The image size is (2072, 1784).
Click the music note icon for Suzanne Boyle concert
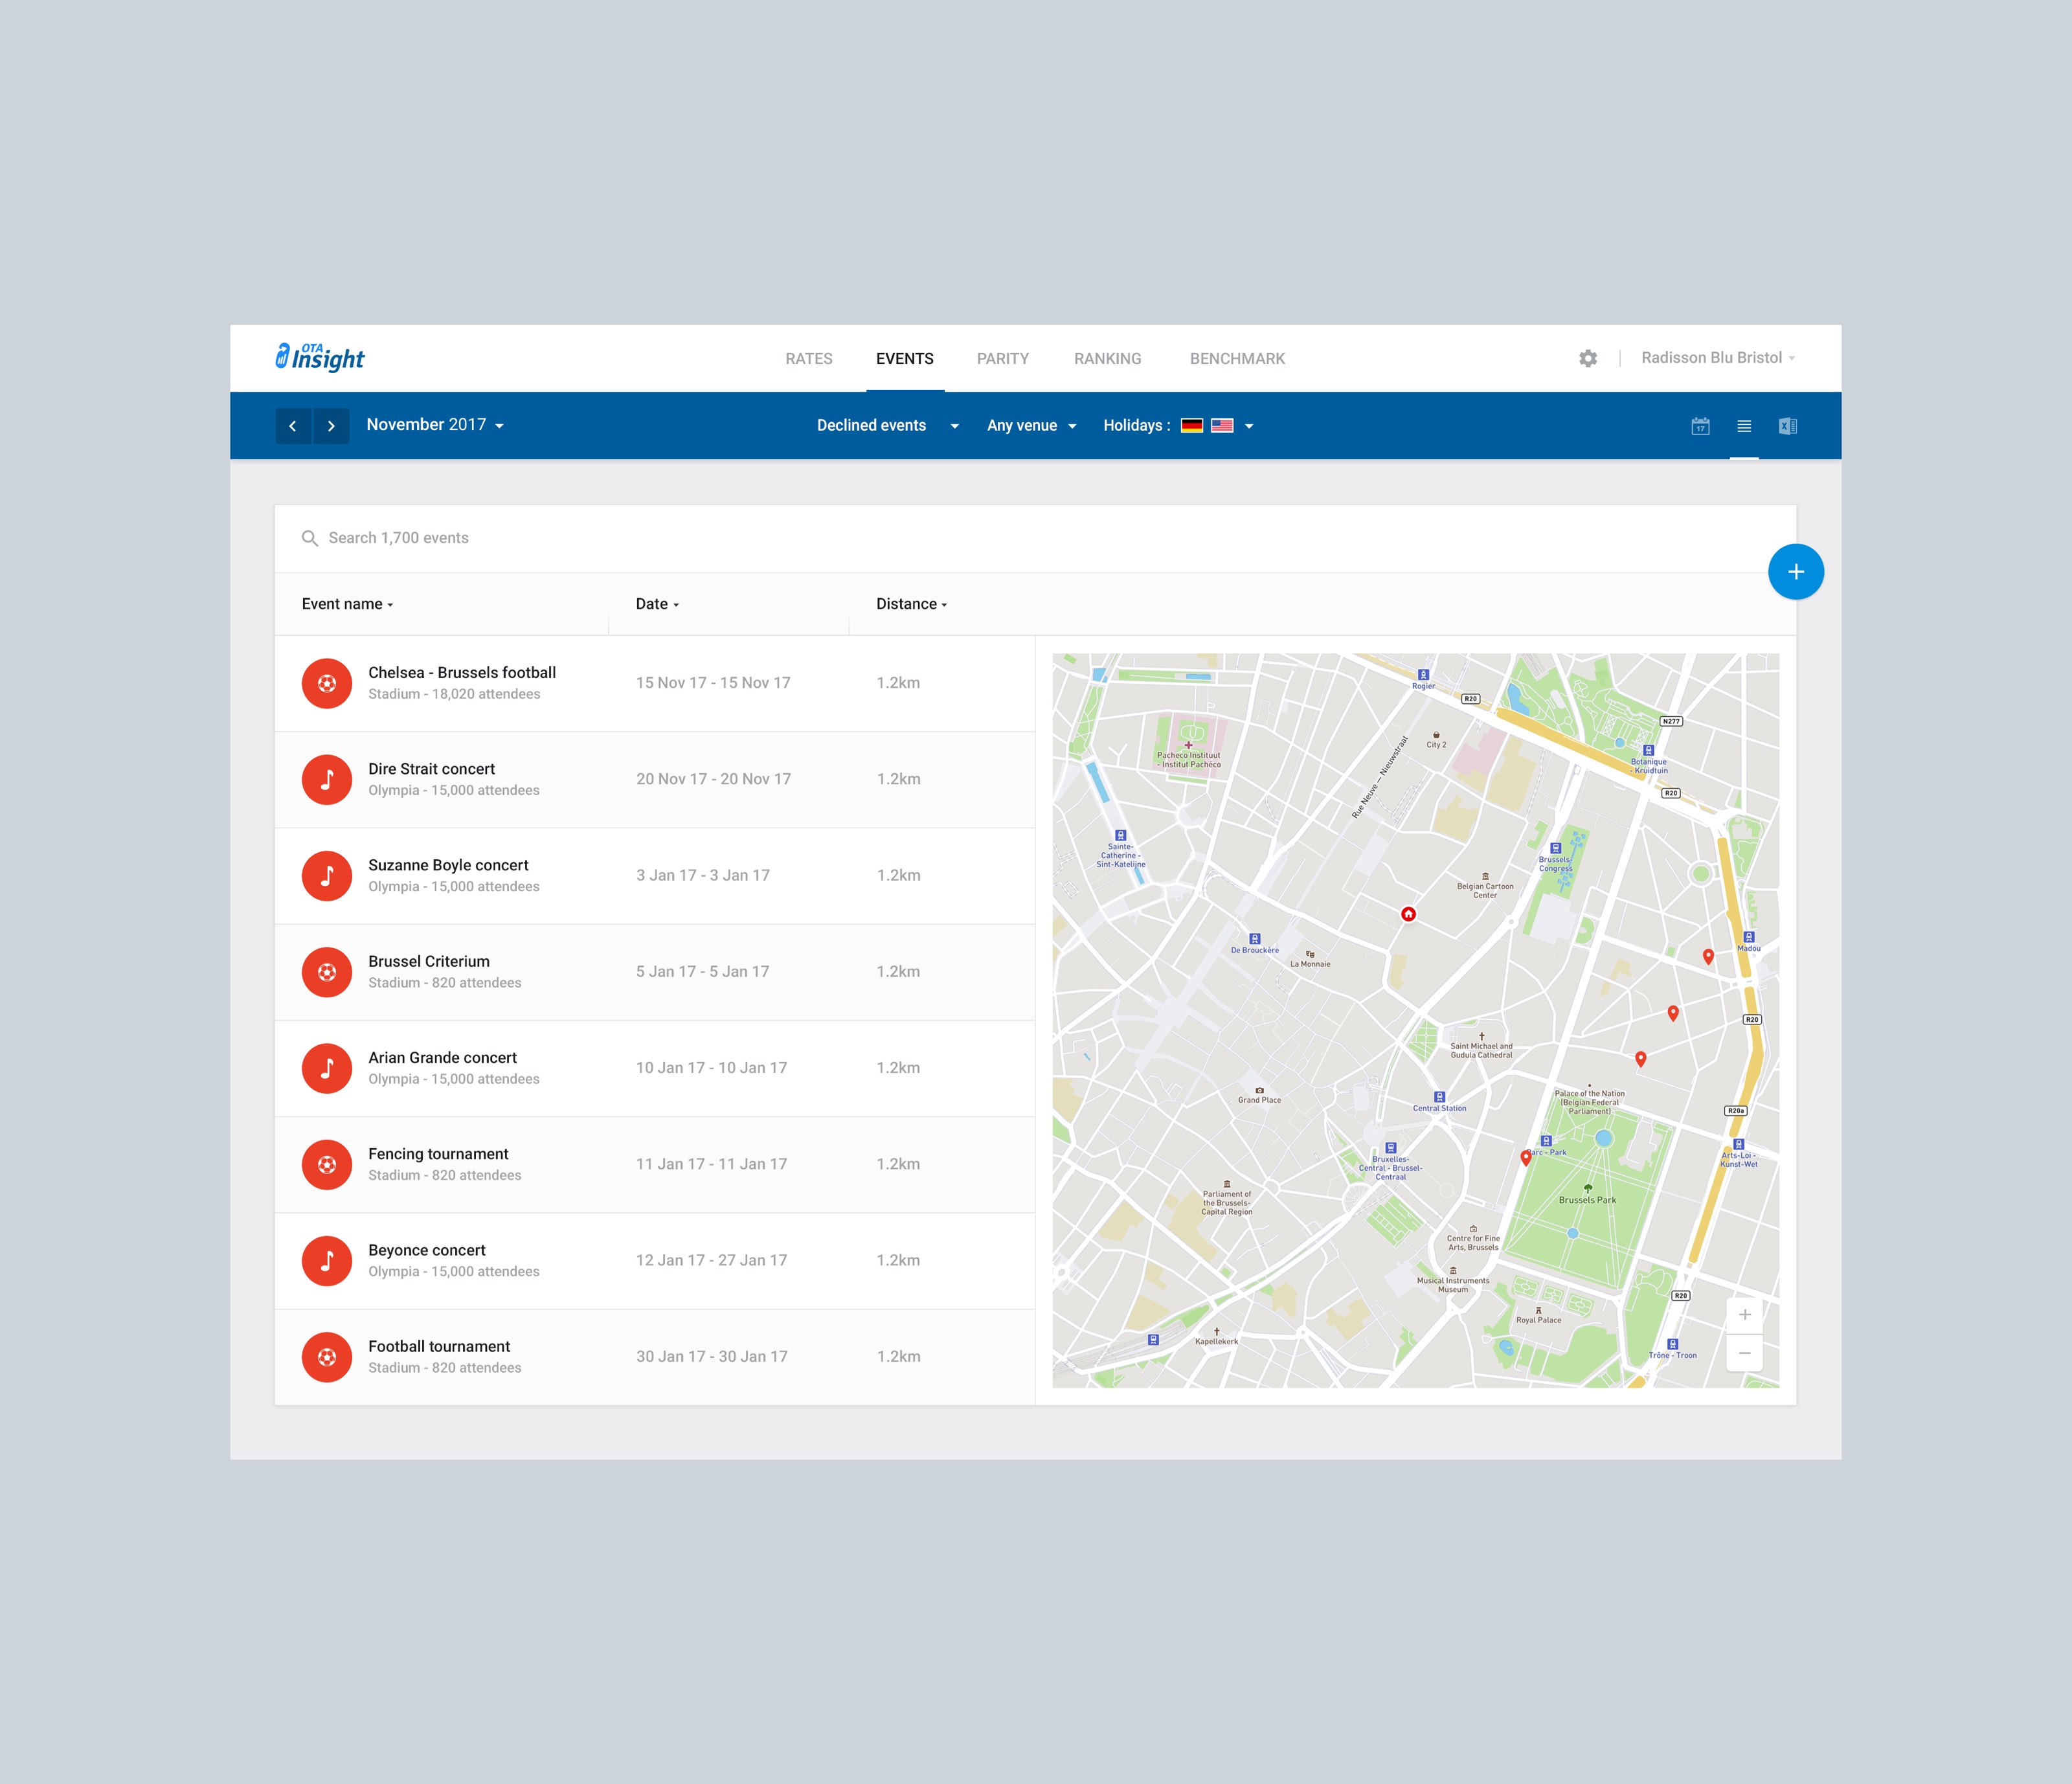click(x=328, y=873)
